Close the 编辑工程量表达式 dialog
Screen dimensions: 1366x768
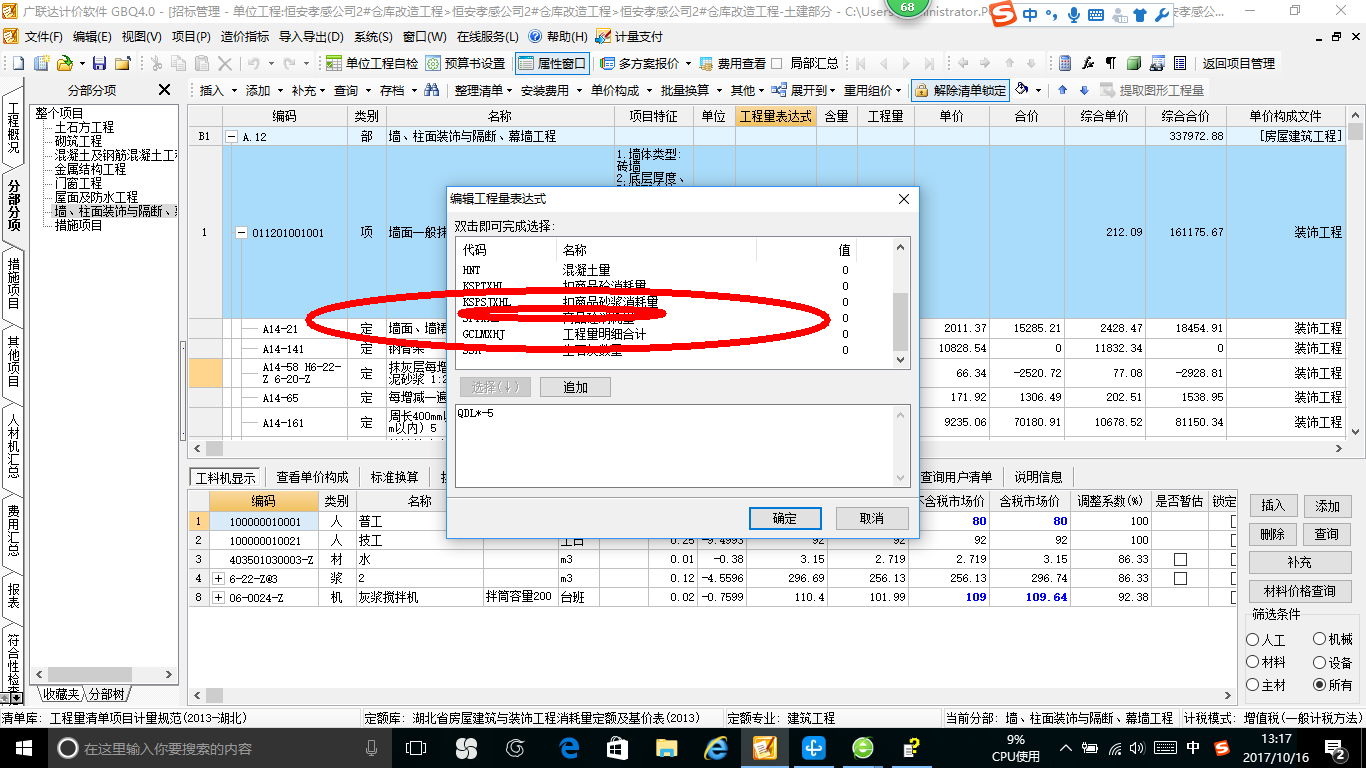click(x=904, y=199)
